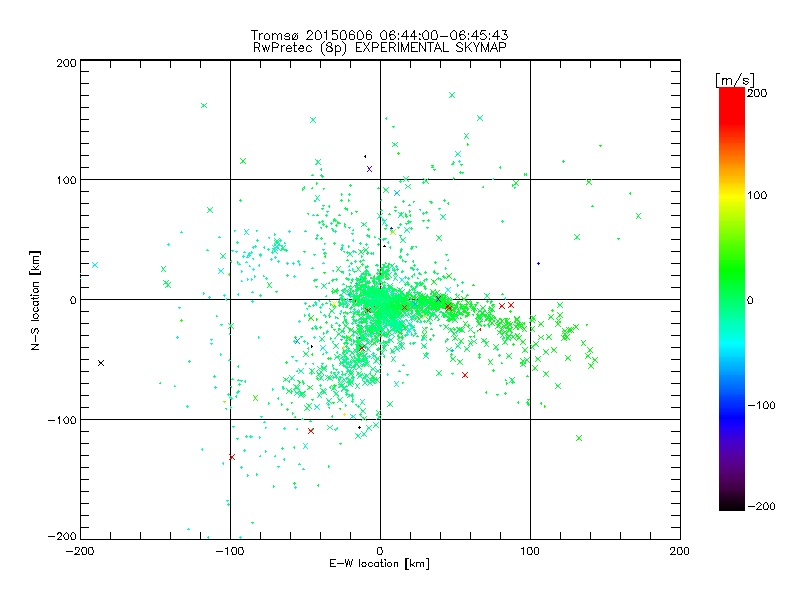This screenshot has height=600, width=800.
Task: Click the "[m/s]" colorbar unit label
Action: (735, 80)
